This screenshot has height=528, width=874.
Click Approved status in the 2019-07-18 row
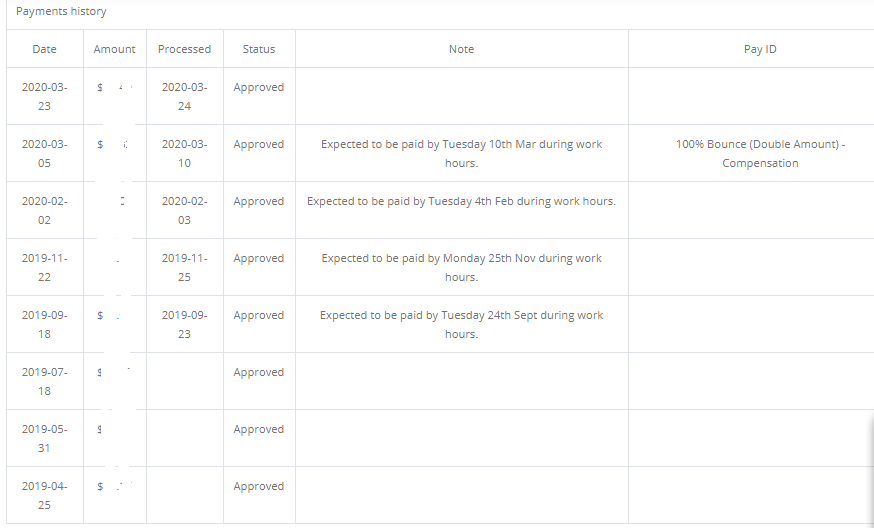pyautogui.click(x=258, y=372)
